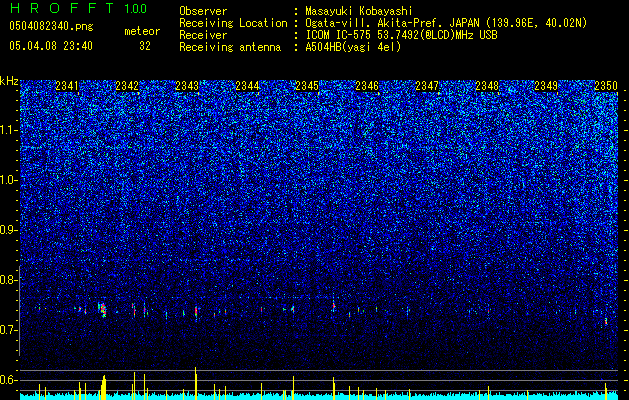Click the 2346 time marker
The height and width of the screenshot is (400, 629).
pos(367,86)
